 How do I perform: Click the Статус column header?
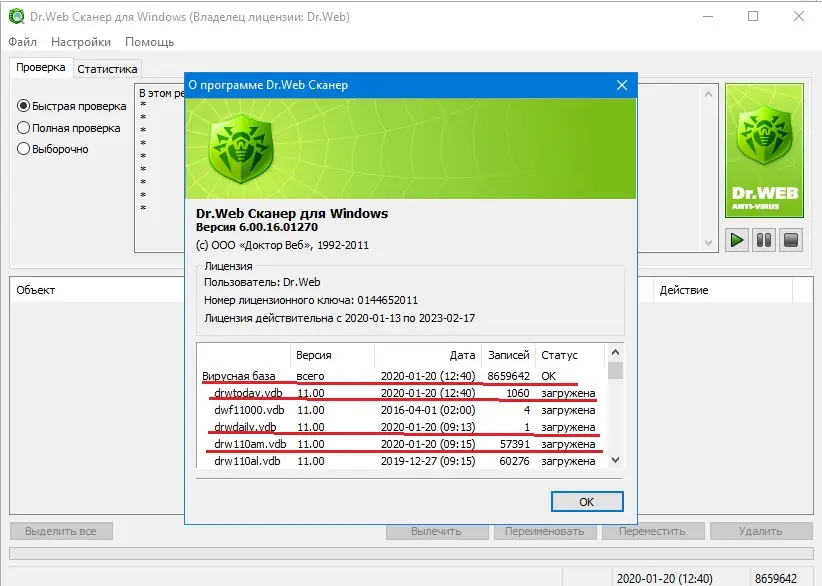click(570, 355)
